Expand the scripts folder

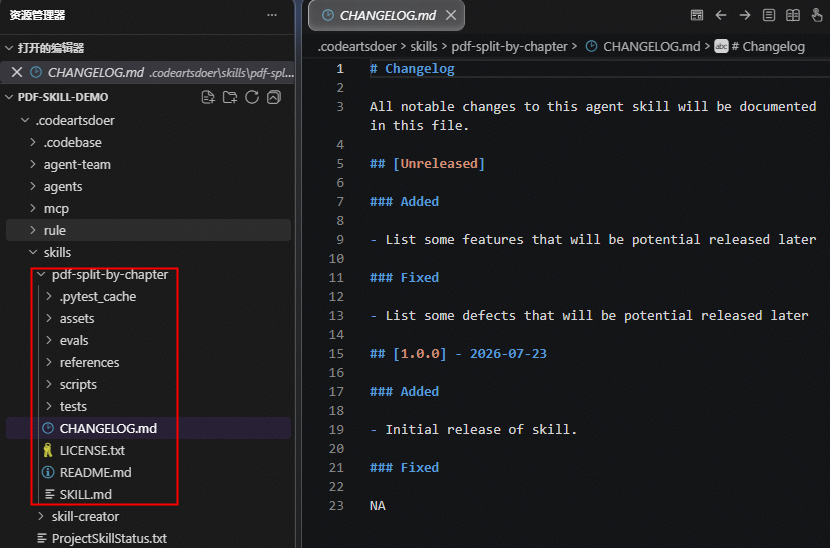pos(49,384)
